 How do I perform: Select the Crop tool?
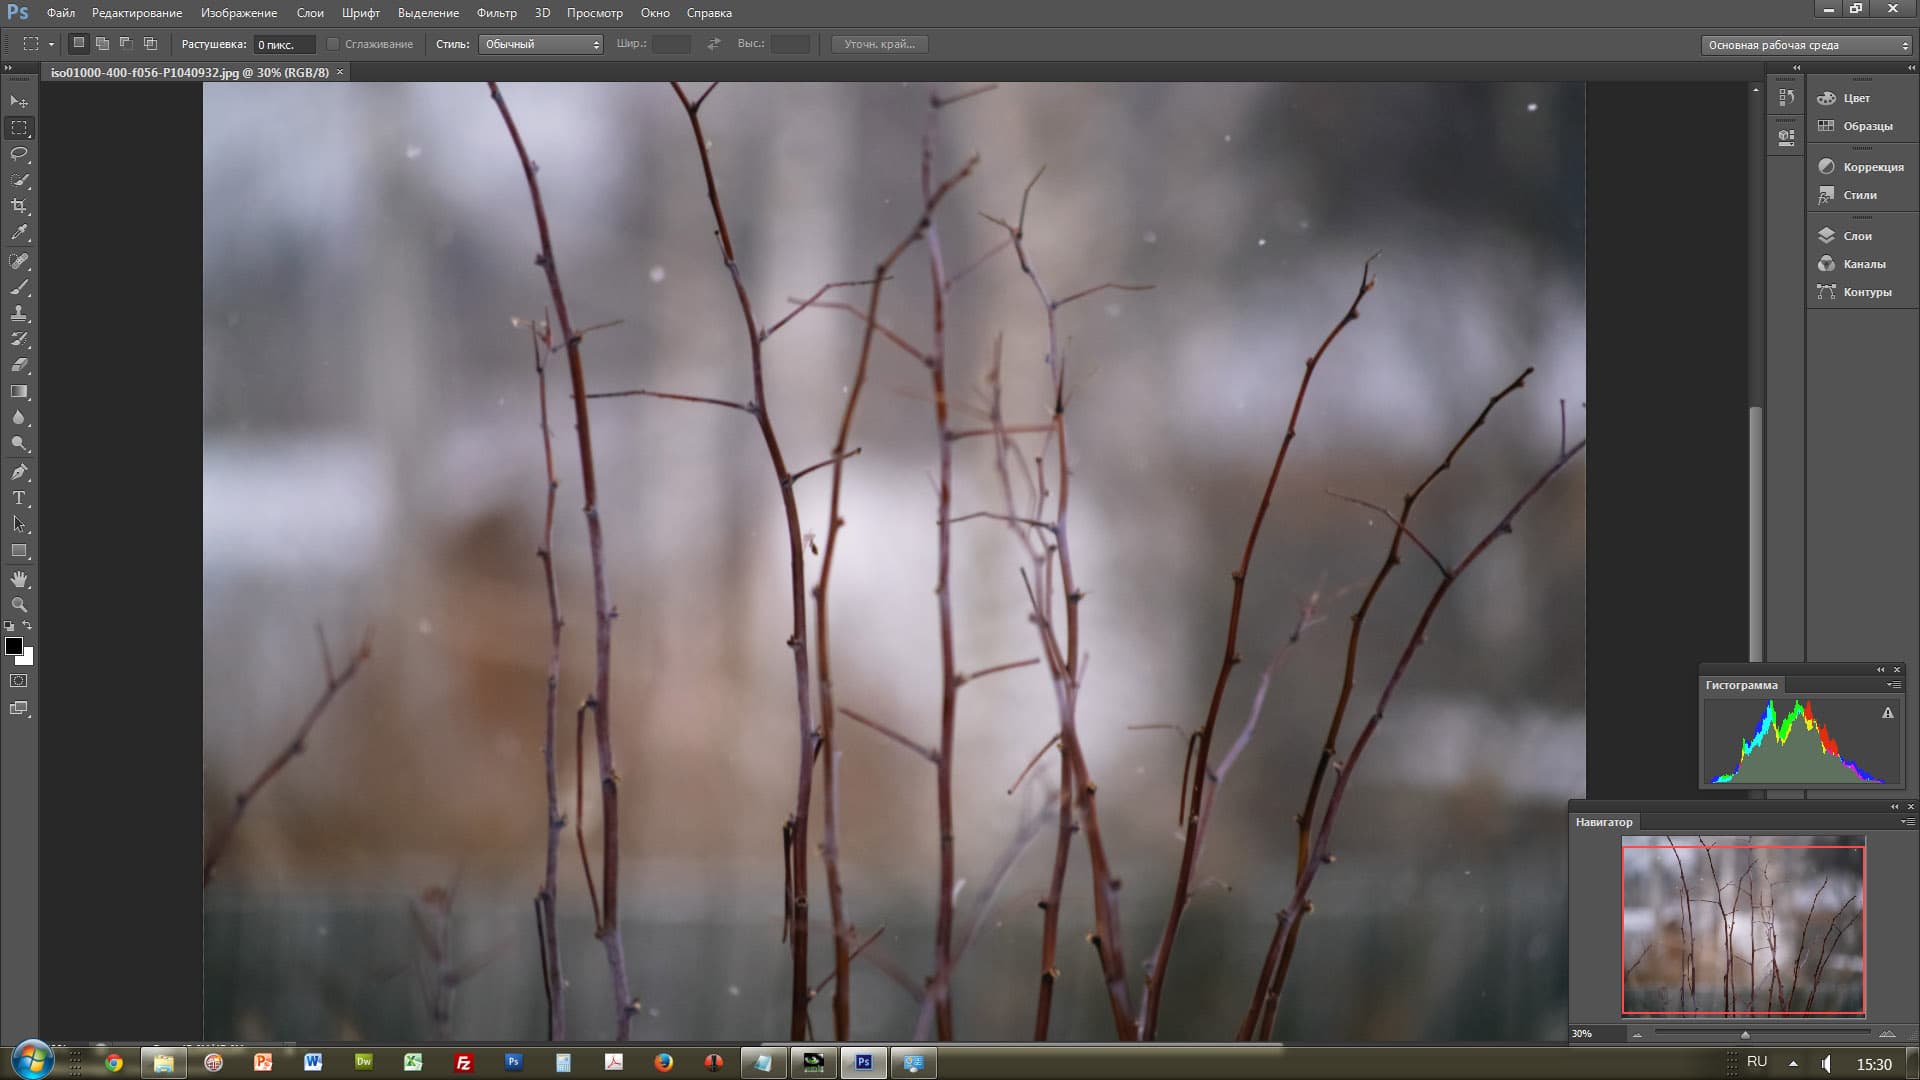(19, 206)
